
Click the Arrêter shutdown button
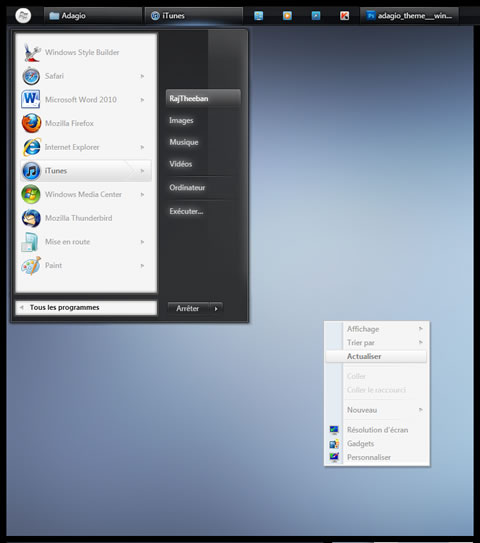tap(189, 309)
